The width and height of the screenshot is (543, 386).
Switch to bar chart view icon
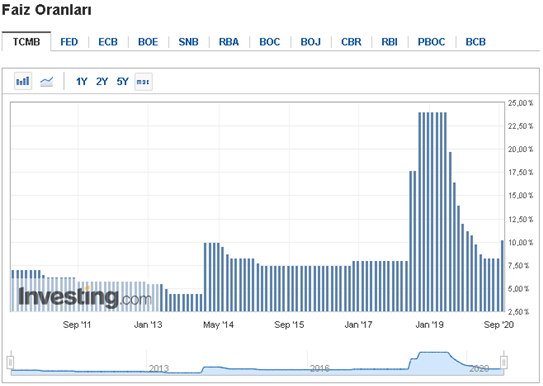pyautogui.click(x=23, y=81)
